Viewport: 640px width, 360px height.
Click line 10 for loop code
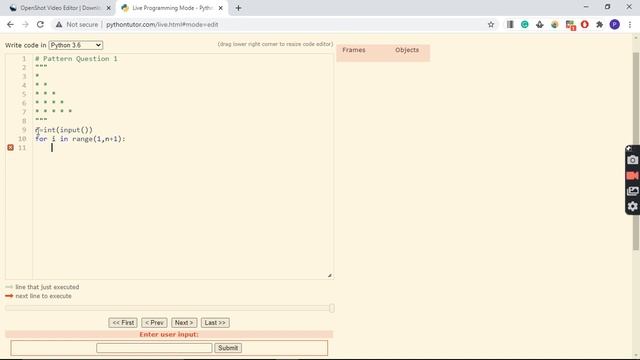pos(80,139)
